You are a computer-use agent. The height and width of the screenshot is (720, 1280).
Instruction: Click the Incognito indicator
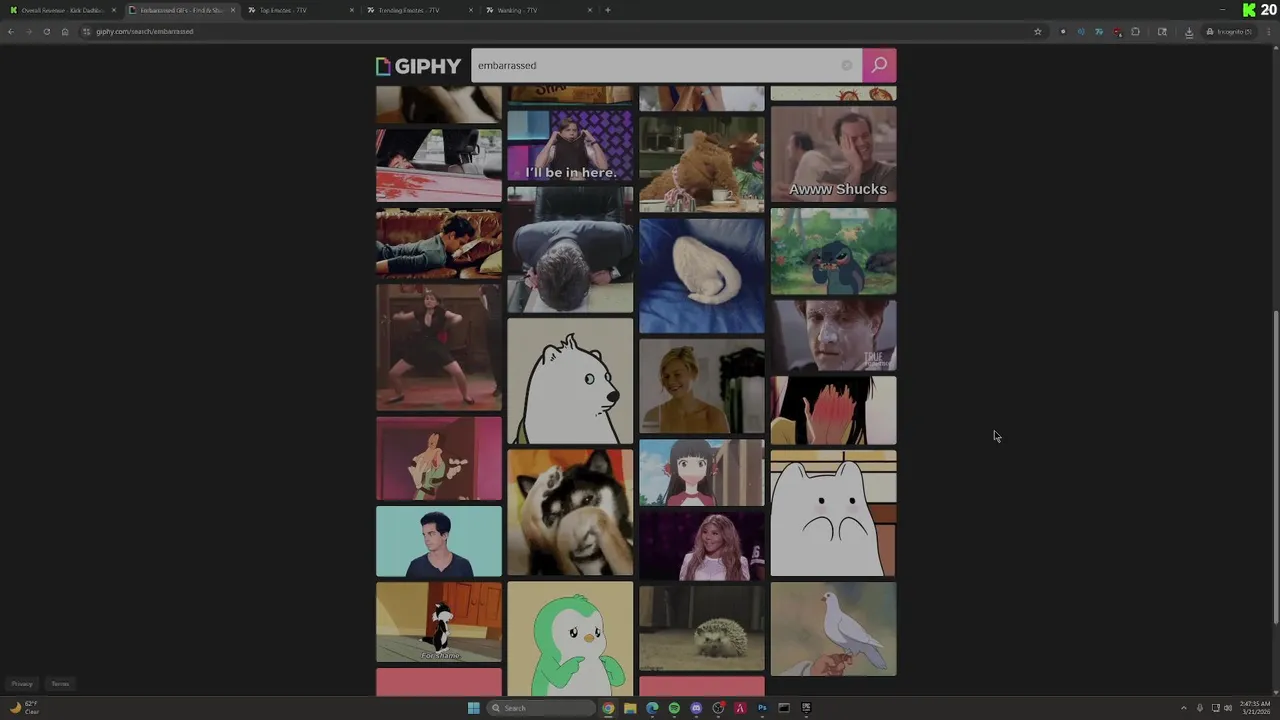pos(1229,31)
